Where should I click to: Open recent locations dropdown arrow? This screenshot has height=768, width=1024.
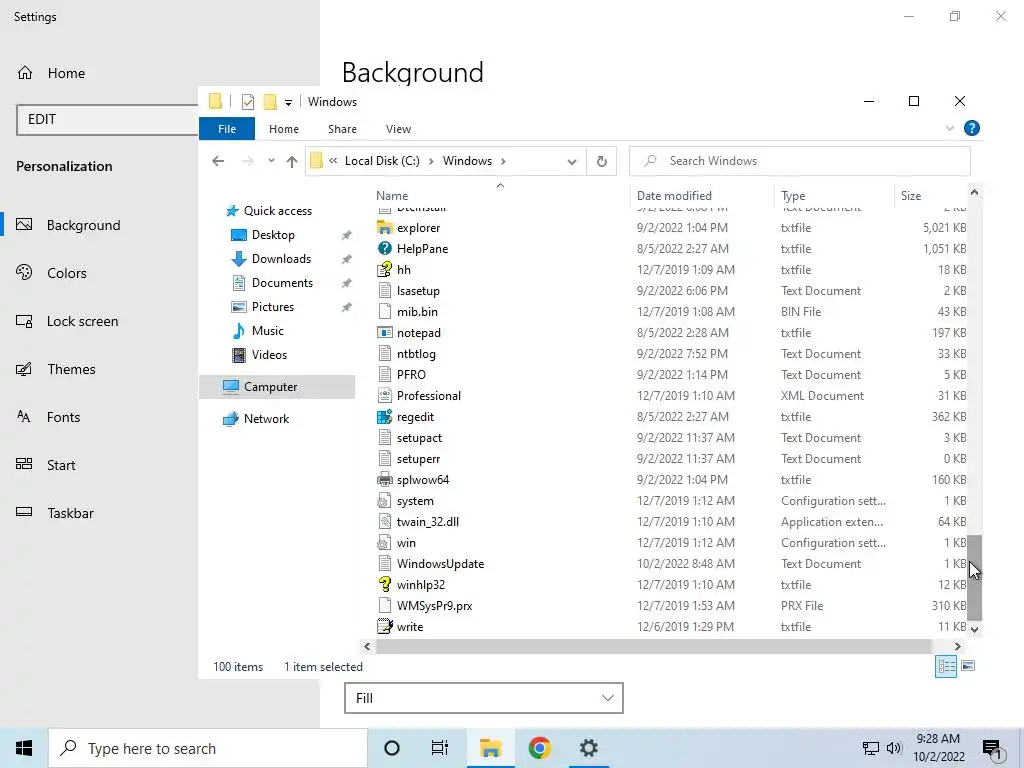[271, 161]
